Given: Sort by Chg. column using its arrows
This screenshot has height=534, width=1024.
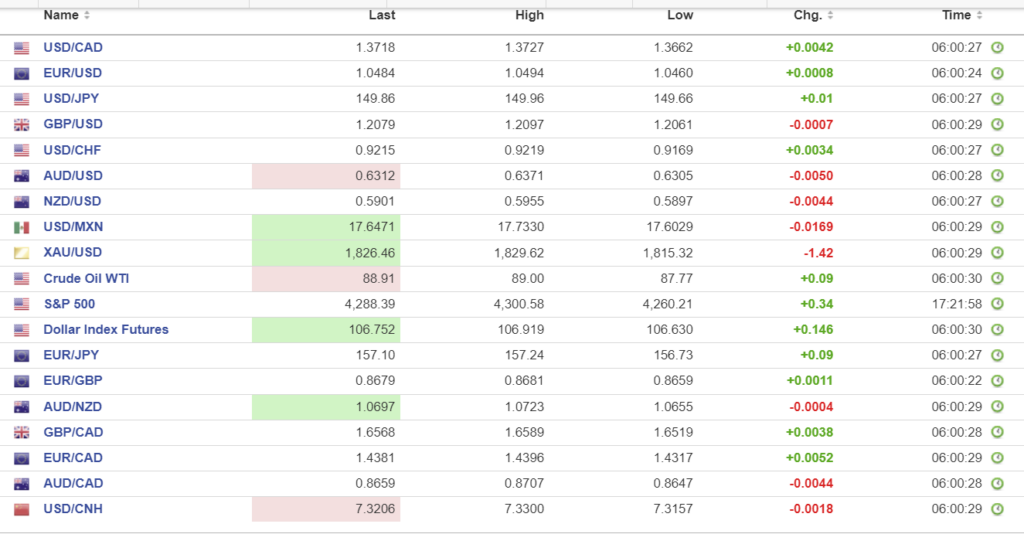Looking at the screenshot, I should 831,16.
